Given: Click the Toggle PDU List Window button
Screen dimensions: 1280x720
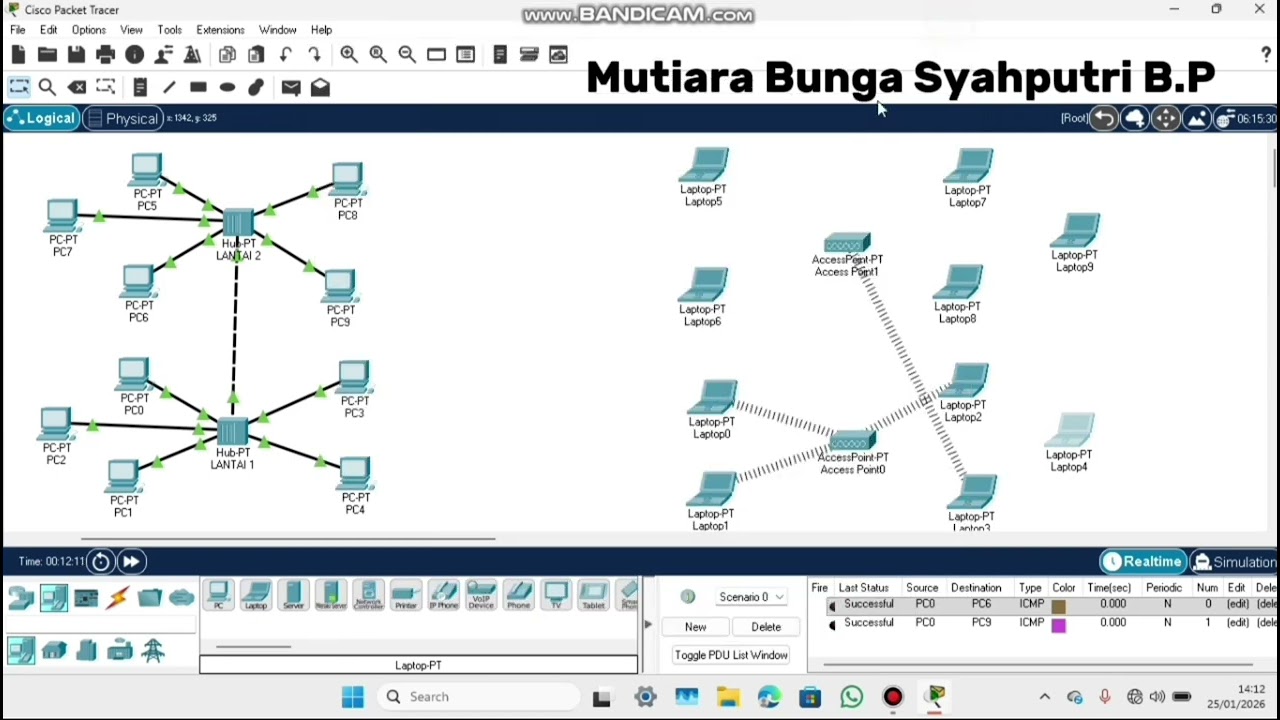Looking at the screenshot, I should pyautogui.click(x=731, y=655).
